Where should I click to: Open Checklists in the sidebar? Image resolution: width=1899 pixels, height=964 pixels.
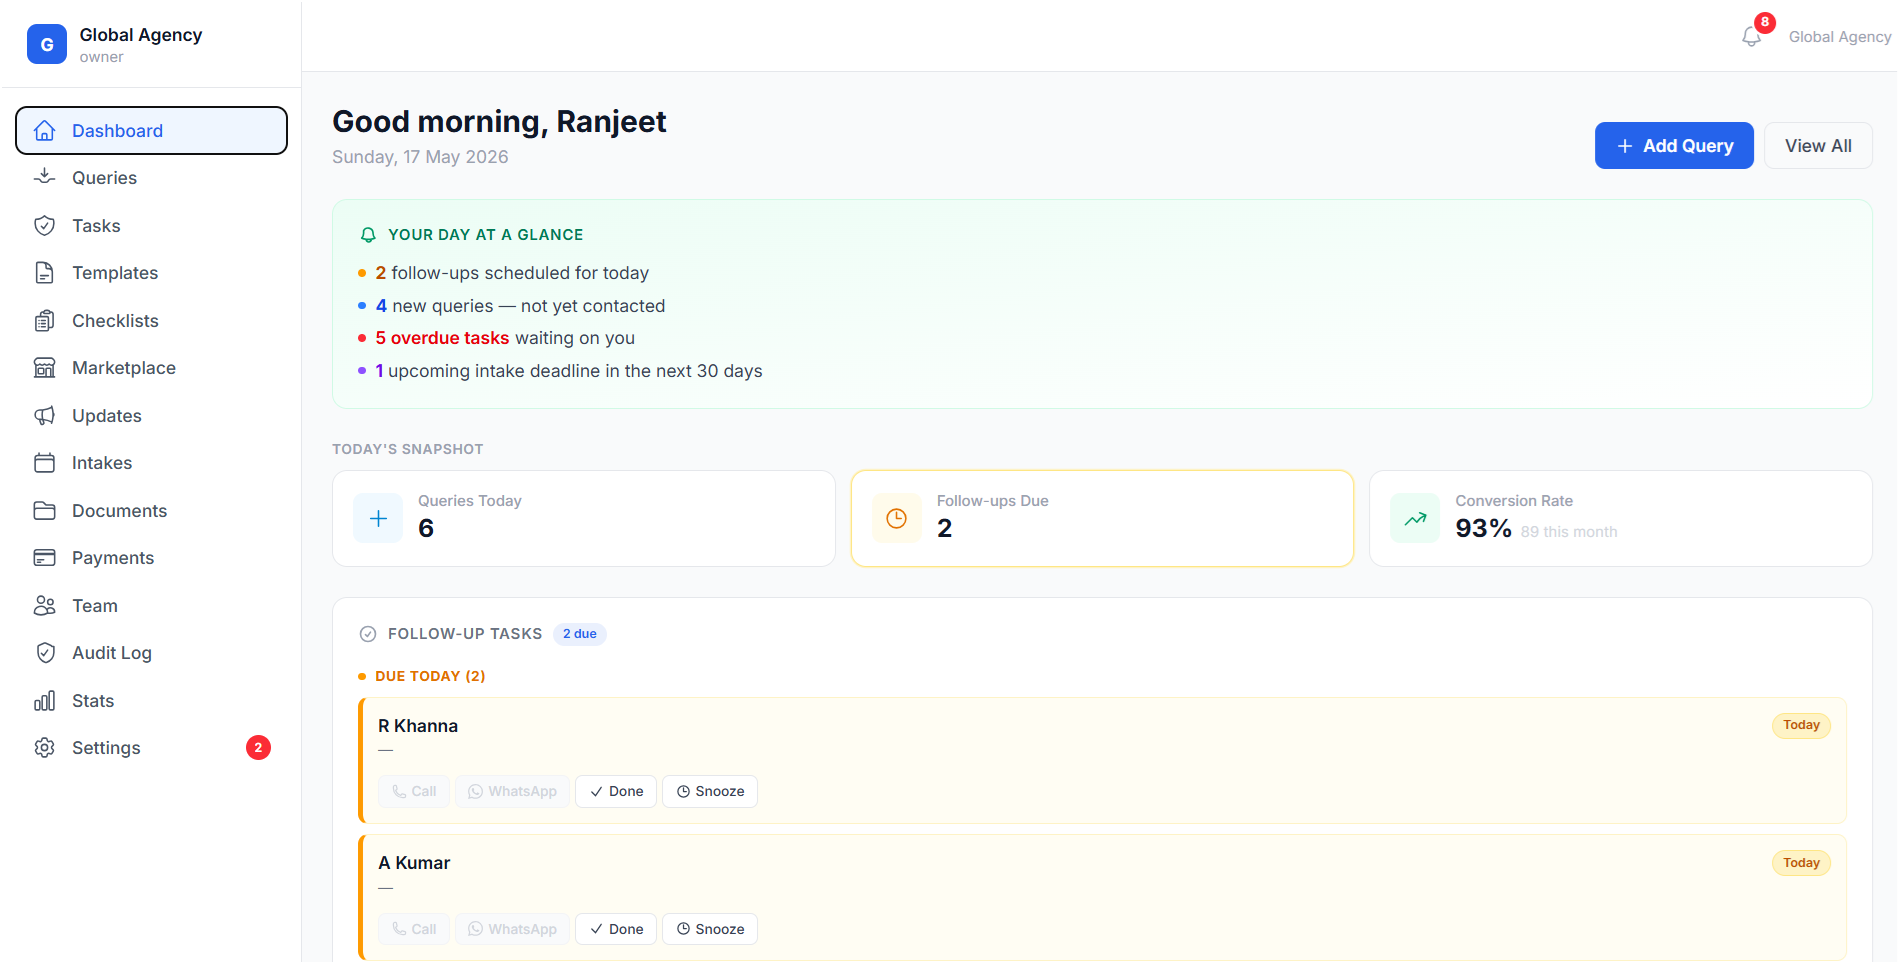(x=151, y=321)
